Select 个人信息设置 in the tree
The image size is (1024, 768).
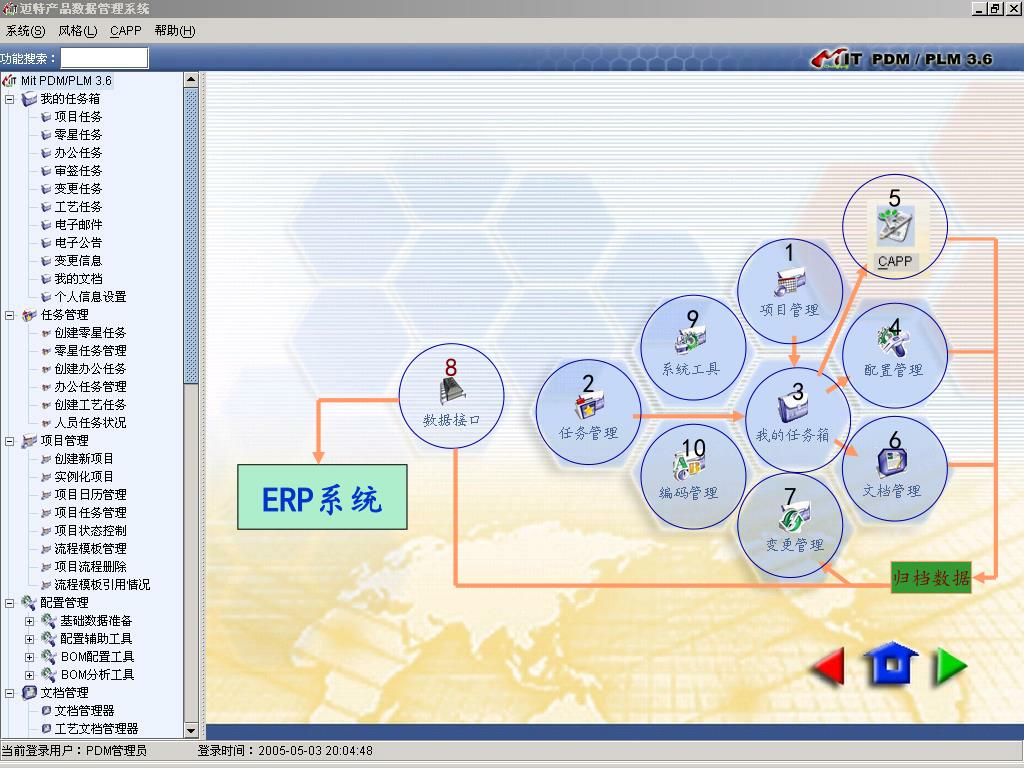coord(90,296)
